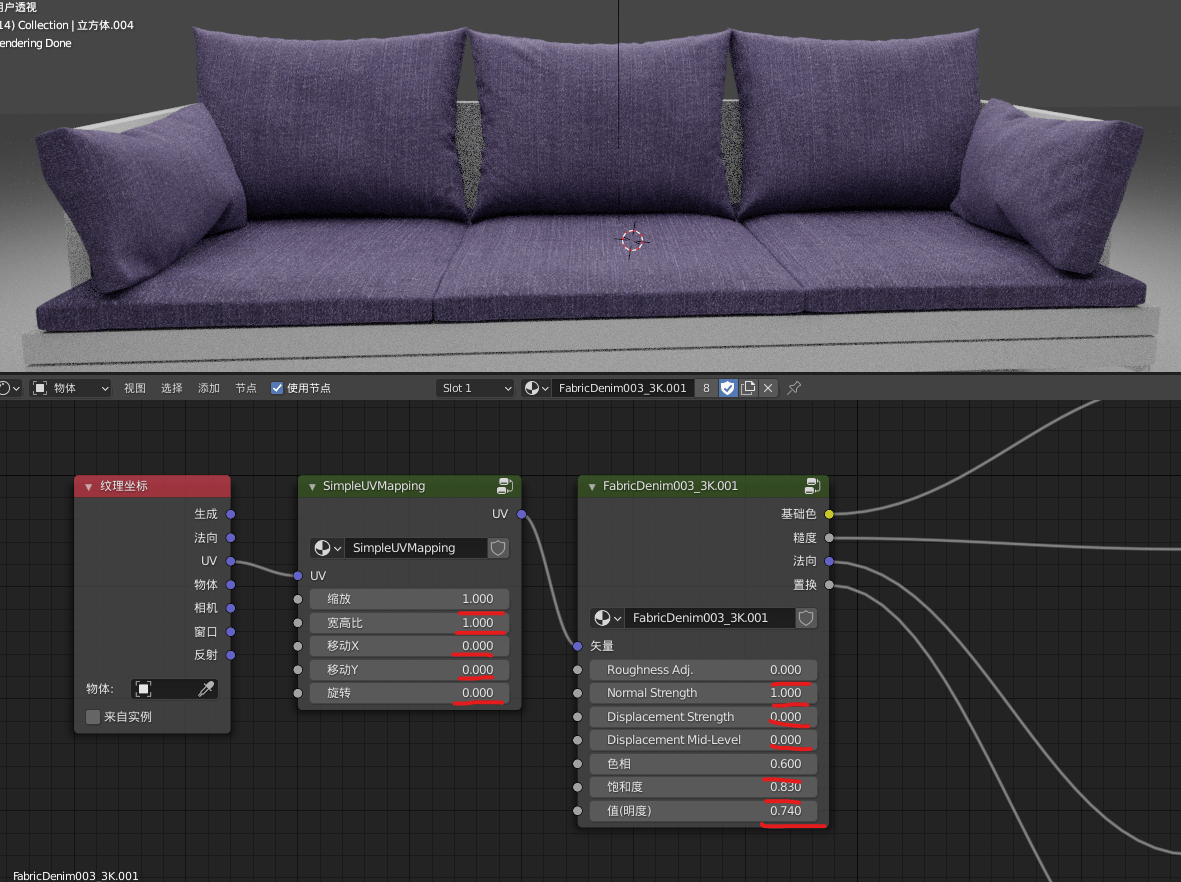Click the SimpleUVMapping group name field
This screenshot has width=1181, height=882.
(416, 548)
